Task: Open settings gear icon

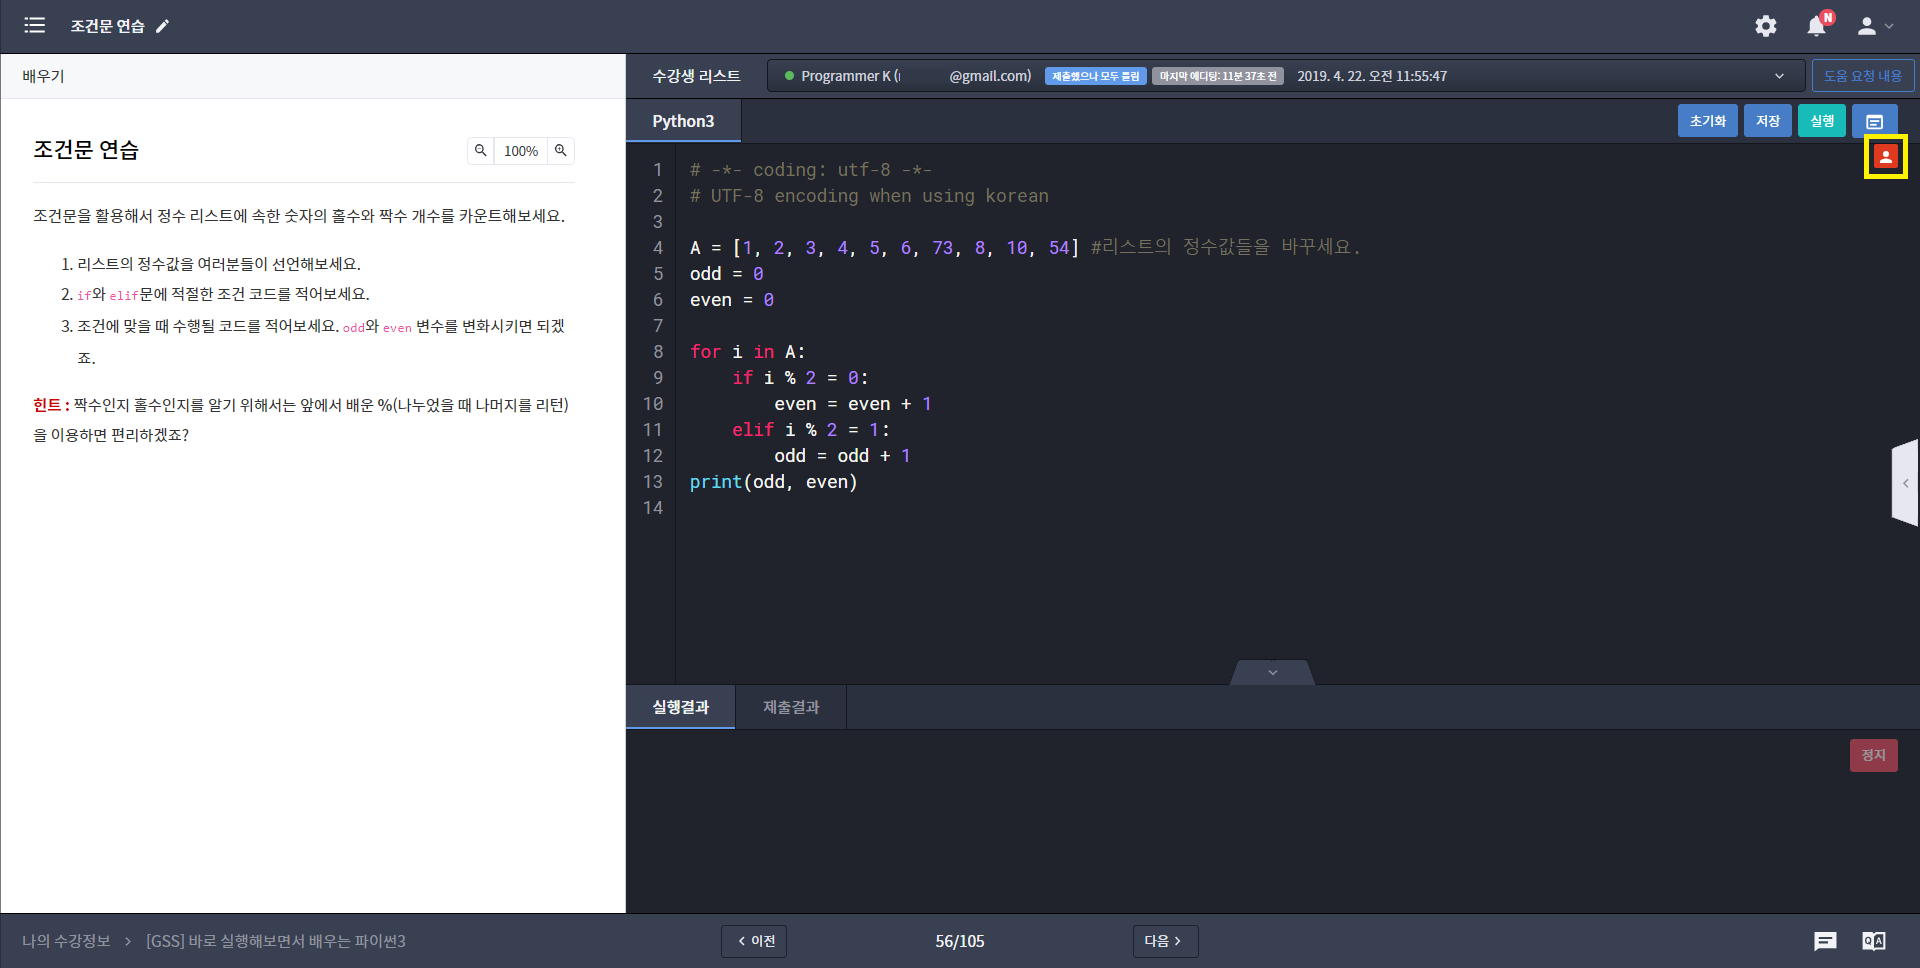Action: pos(1766,26)
